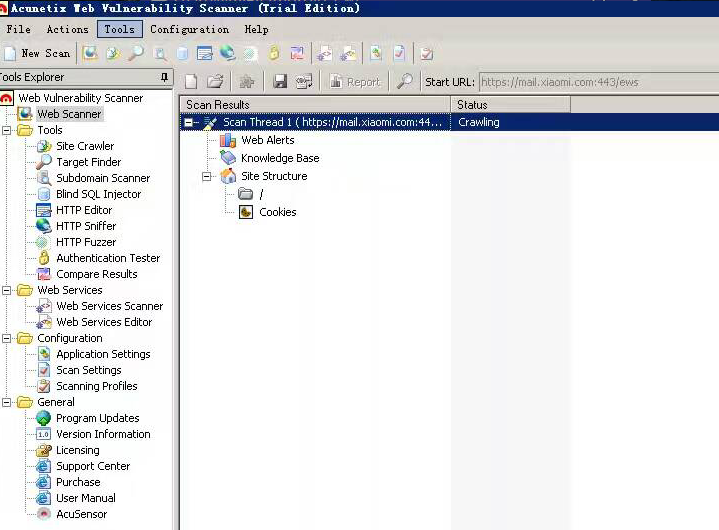Screen dimensions: 719x530
Task: Select Blind SQL Injector in the tree
Action: [x=99, y=194]
